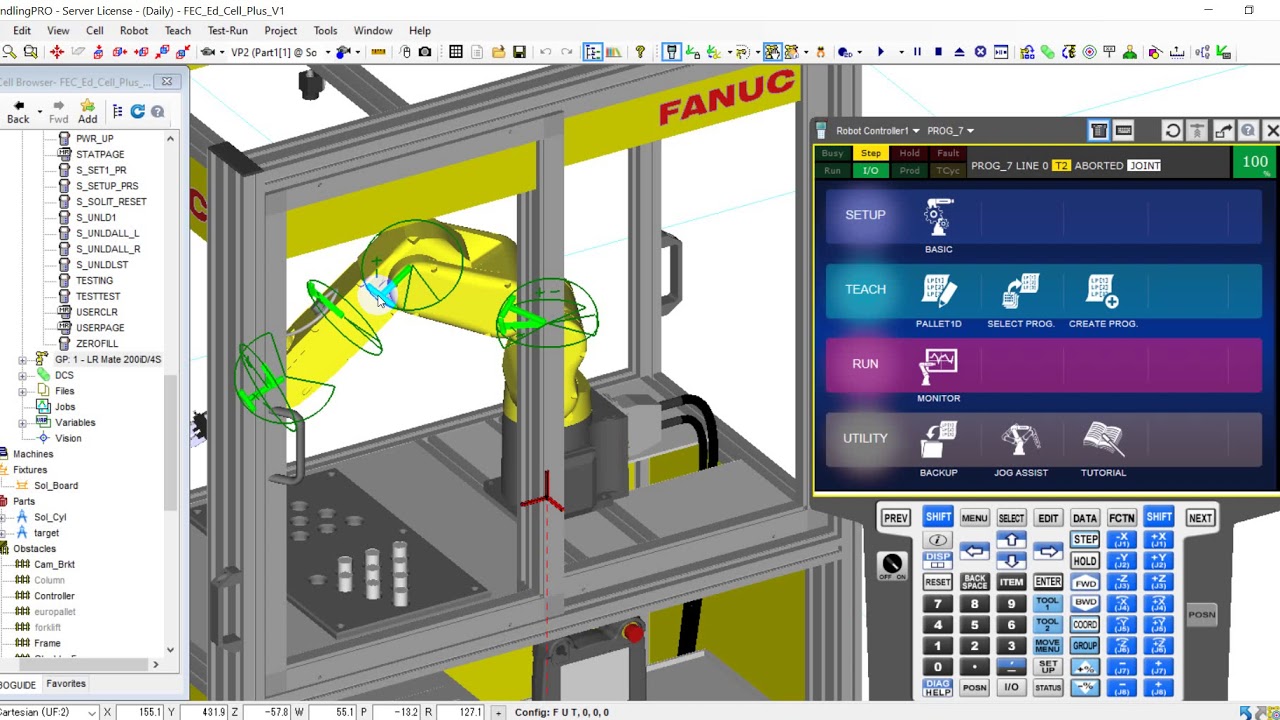Click refresh icon on pendant title bar
Image resolution: width=1280 pixels, height=720 pixels.
[x=1172, y=131]
